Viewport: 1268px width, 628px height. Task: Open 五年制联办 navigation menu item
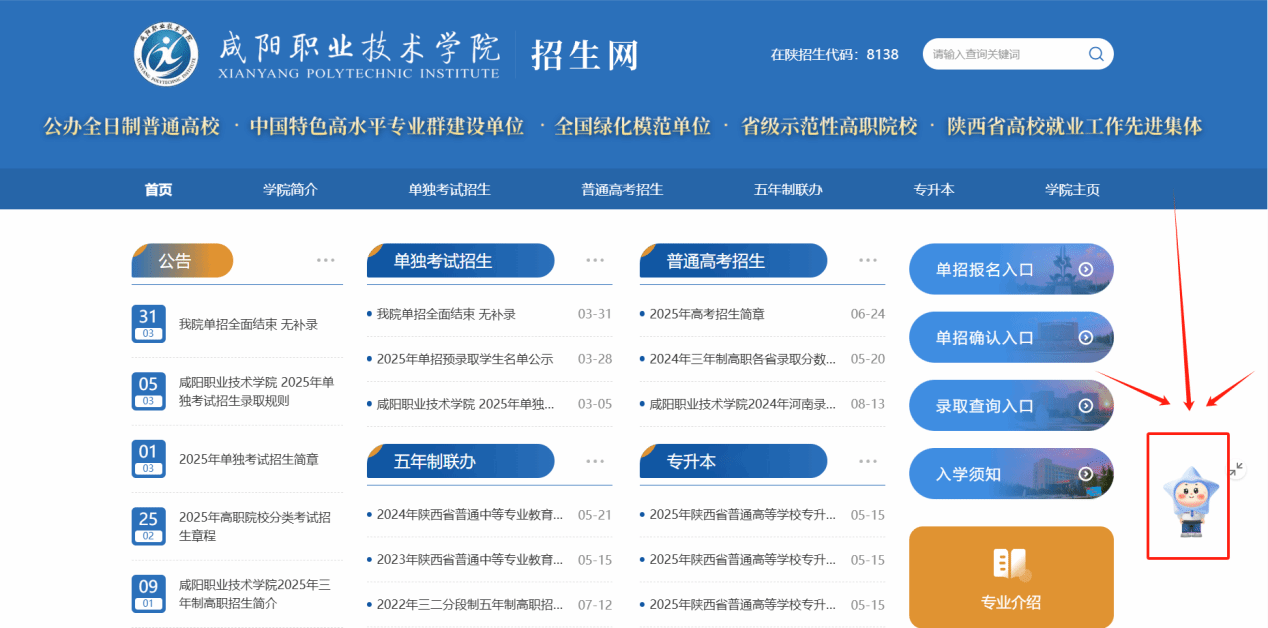click(788, 190)
